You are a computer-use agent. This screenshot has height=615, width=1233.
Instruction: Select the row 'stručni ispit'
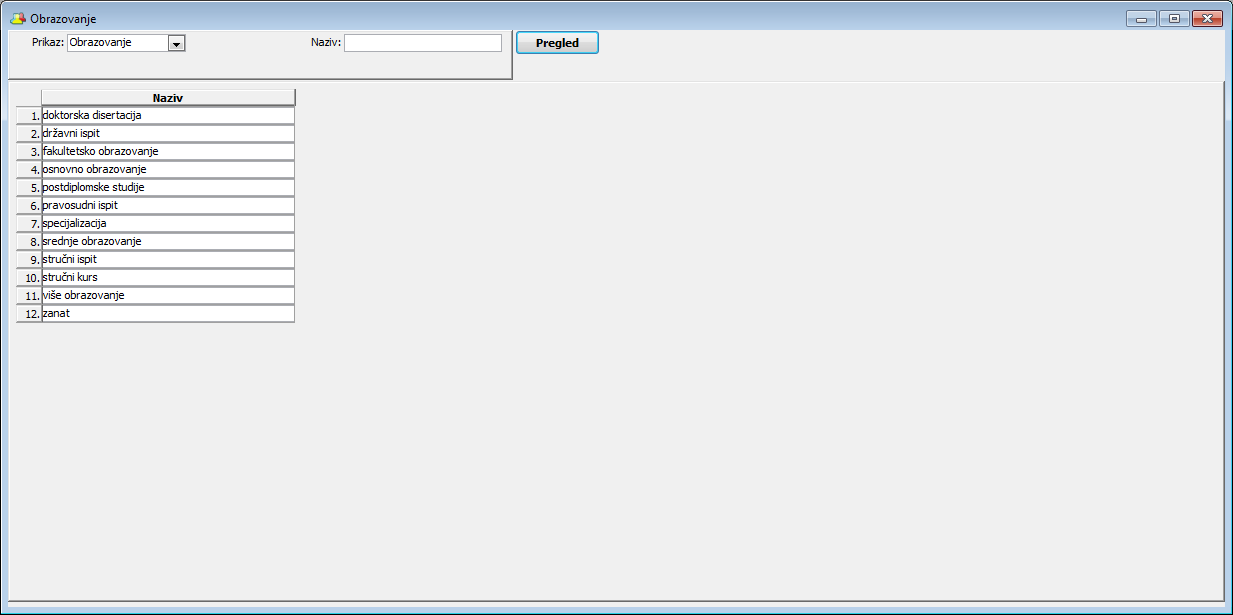(168, 259)
